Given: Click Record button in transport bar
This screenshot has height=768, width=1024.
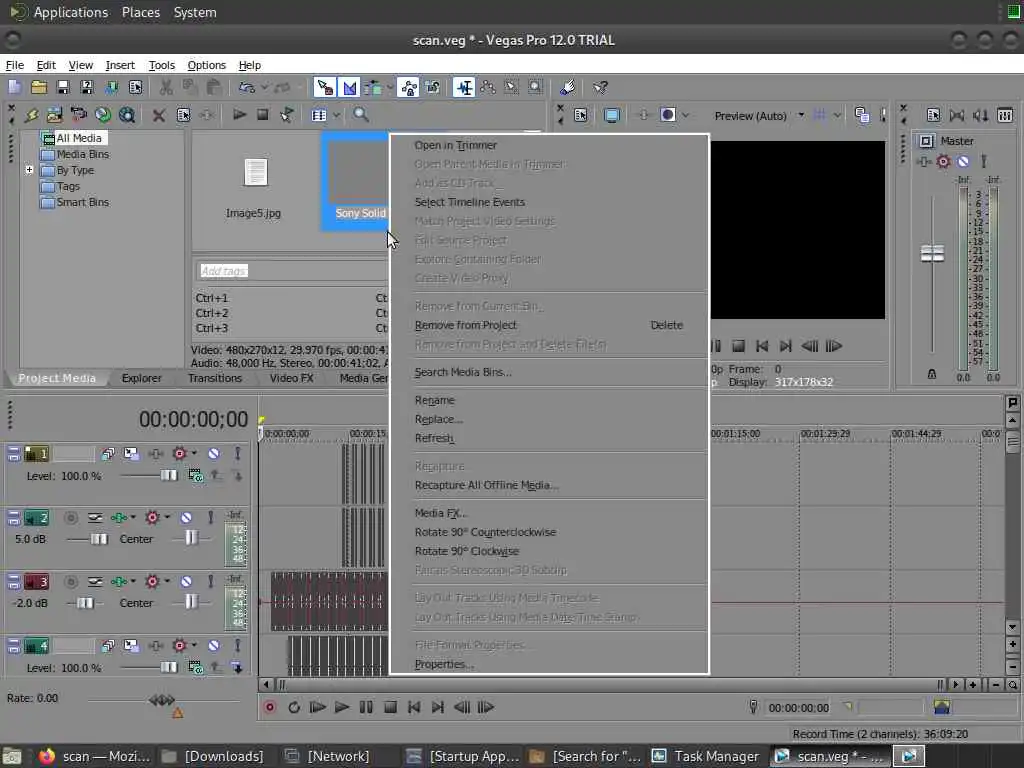Looking at the screenshot, I should click(x=269, y=707).
